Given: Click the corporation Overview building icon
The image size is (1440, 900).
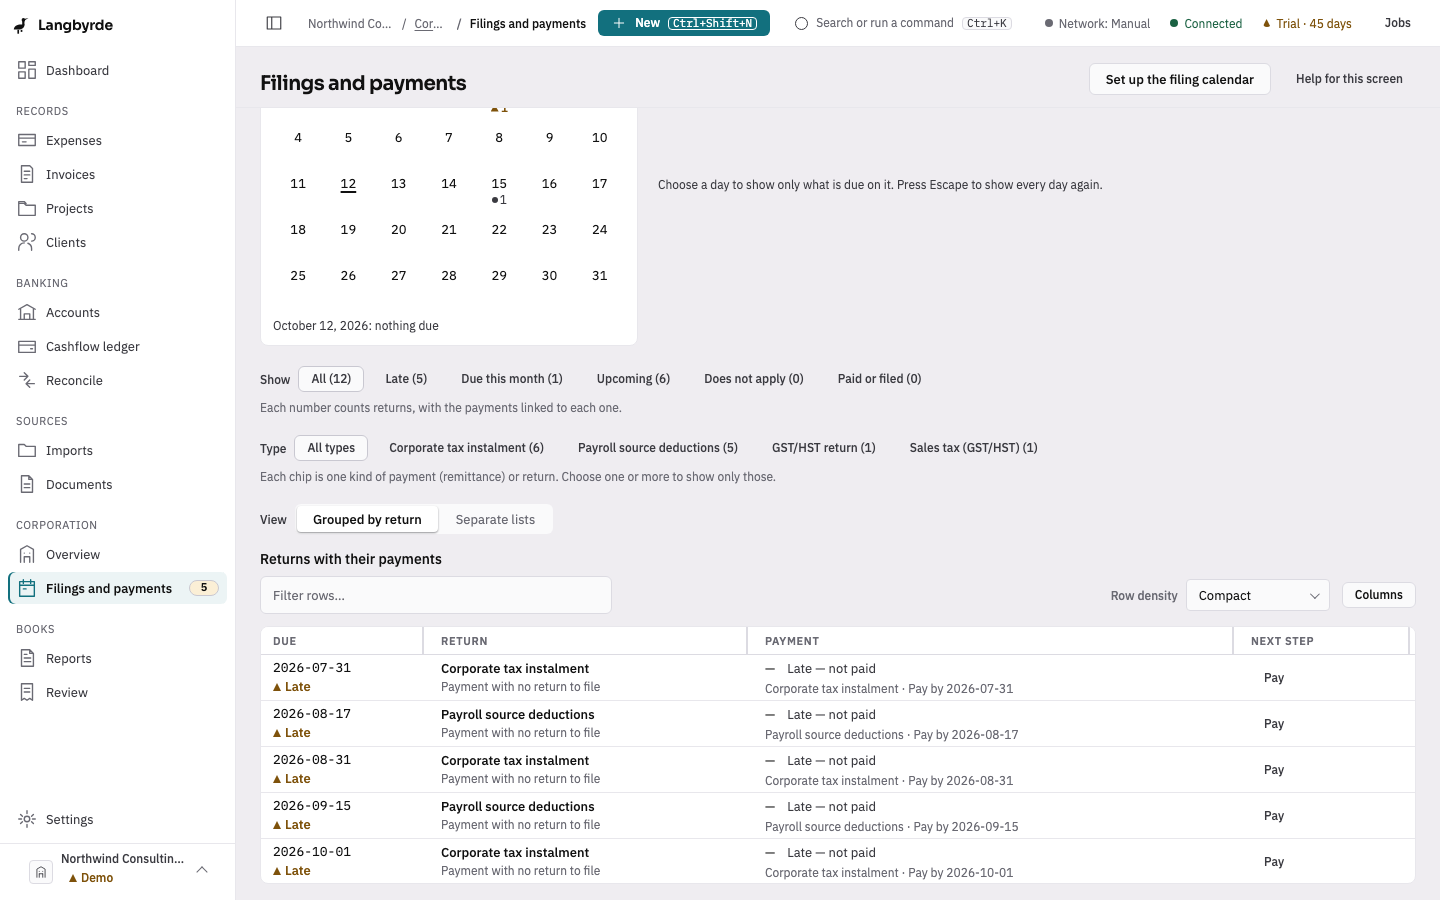Looking at the screenshot, I should (27, 554).
